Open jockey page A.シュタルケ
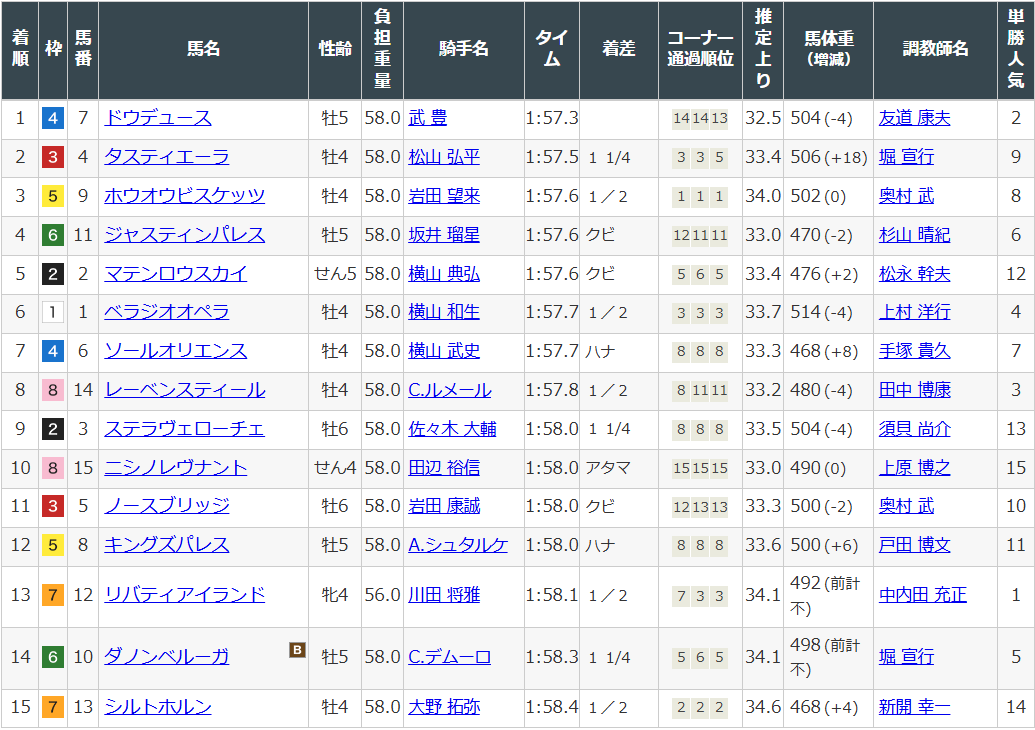 pos(458,545)
